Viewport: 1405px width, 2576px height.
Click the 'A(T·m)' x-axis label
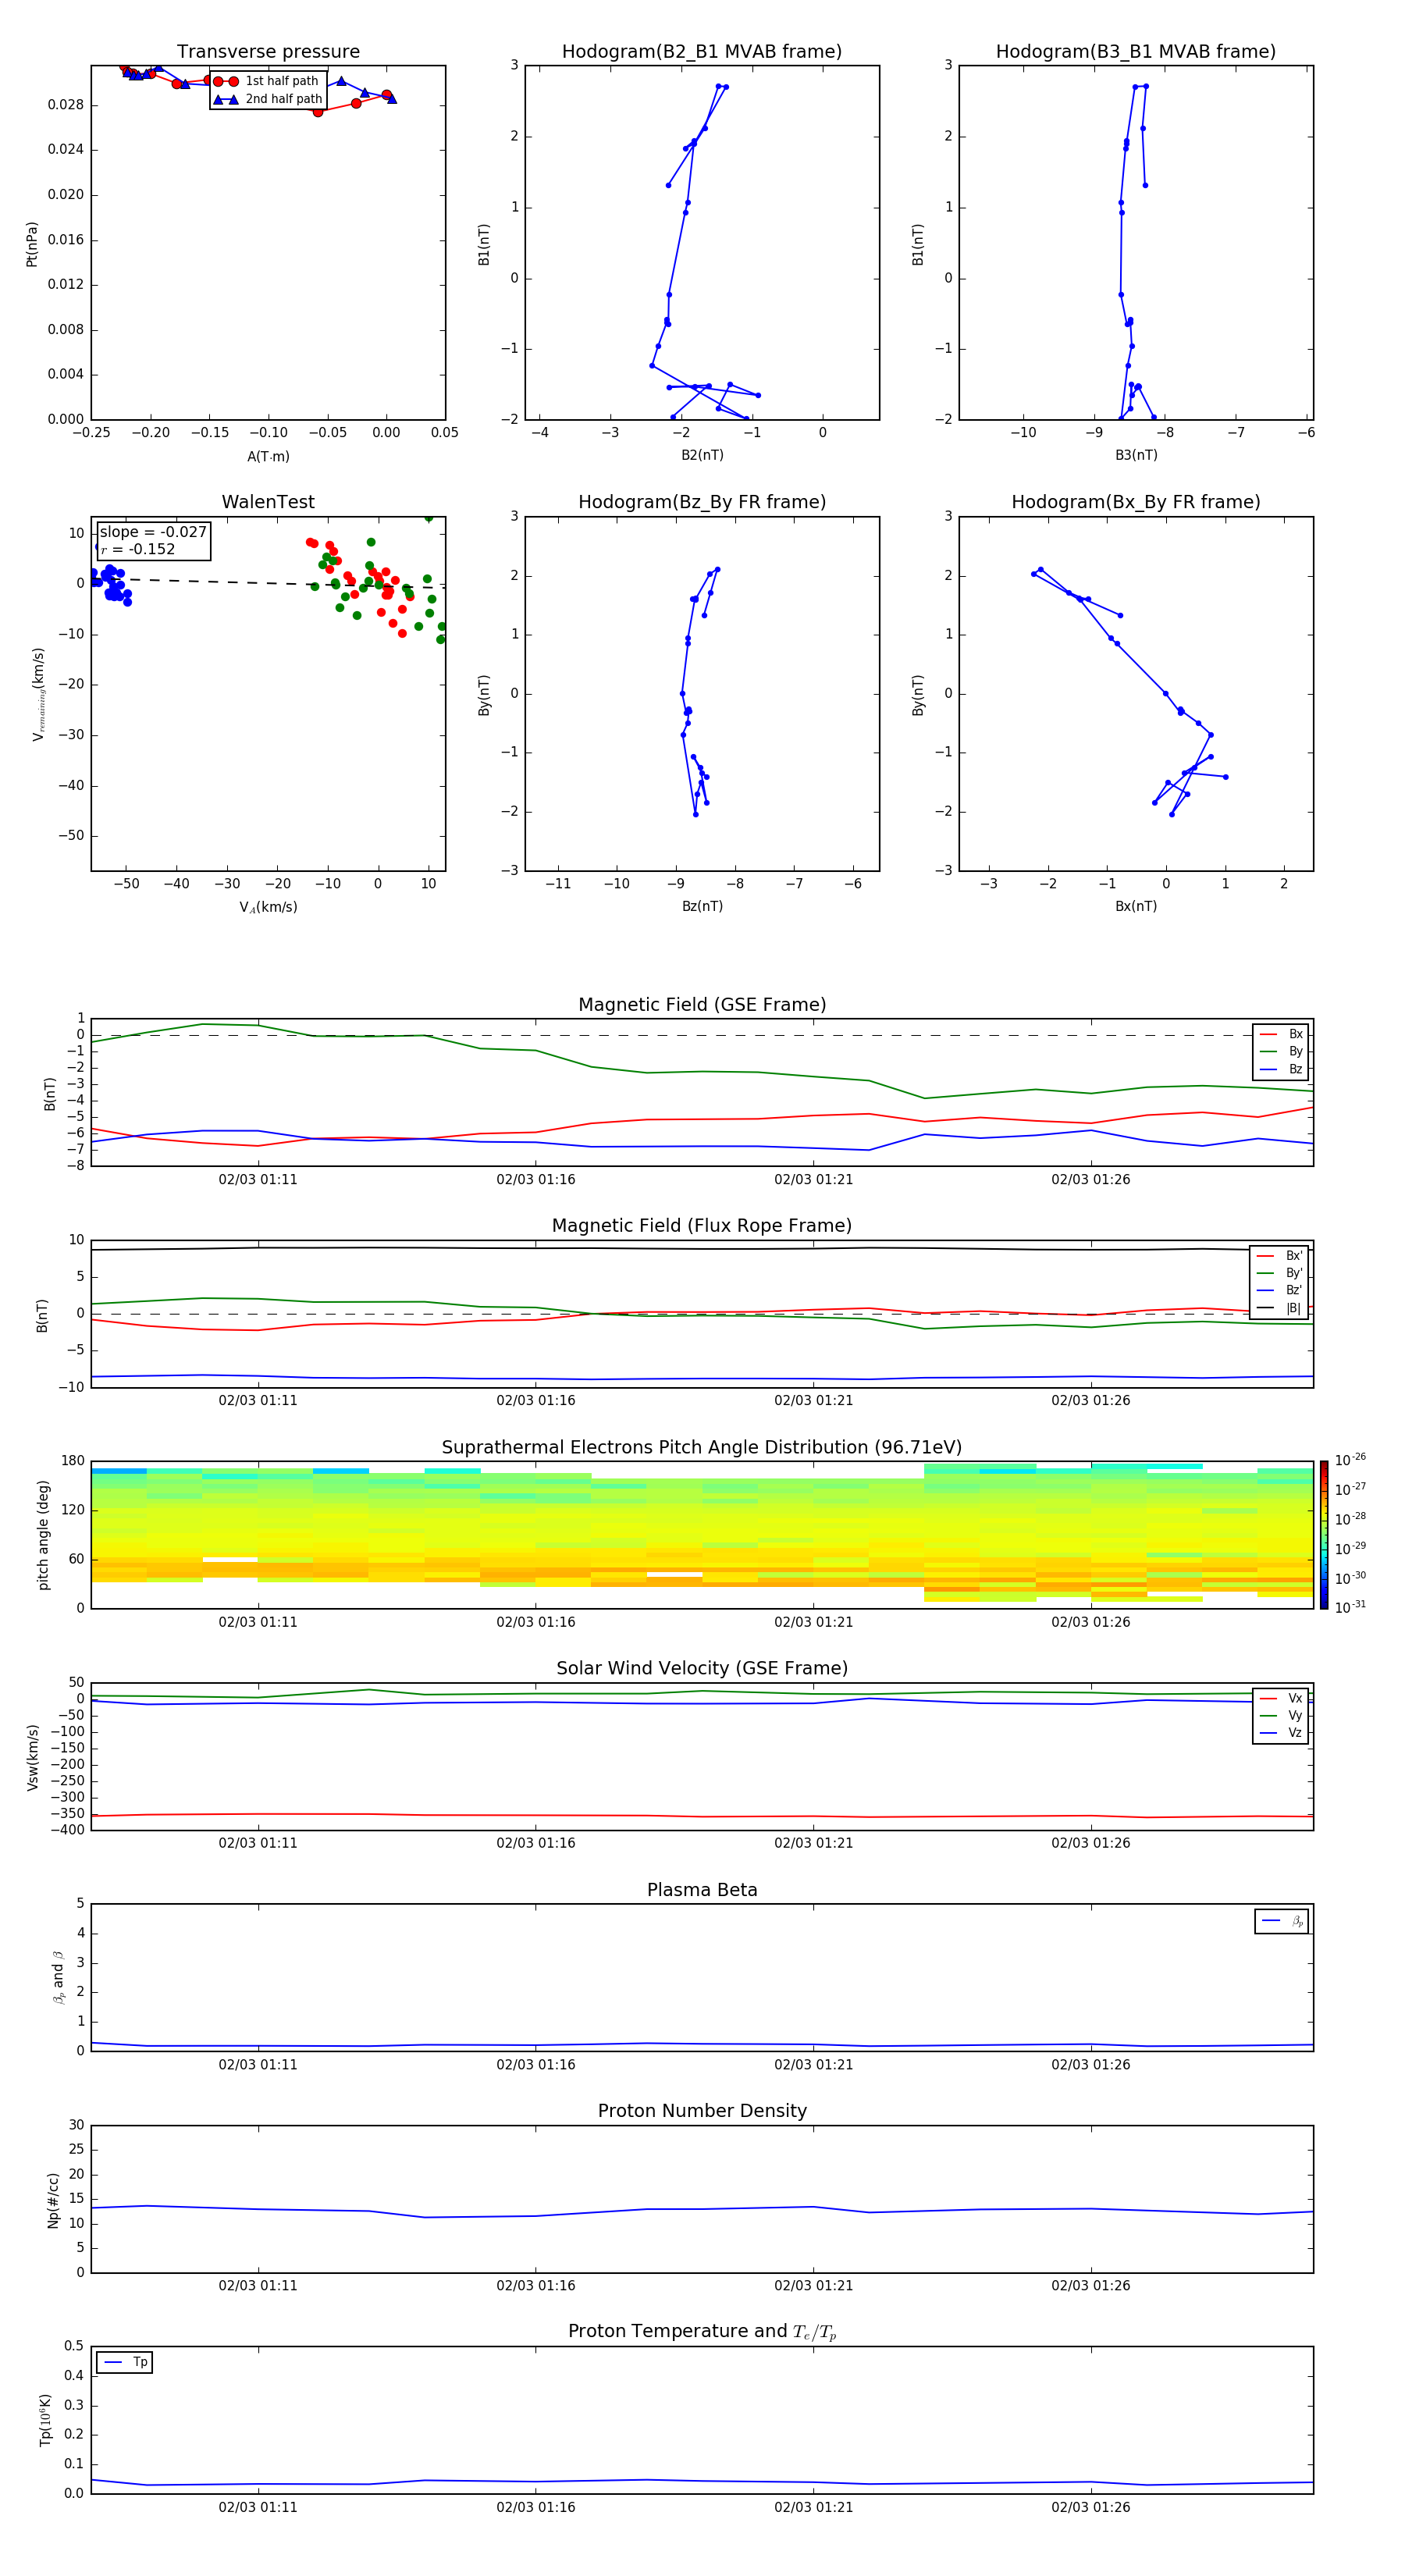pyautogui.click(x=268, y=457)
